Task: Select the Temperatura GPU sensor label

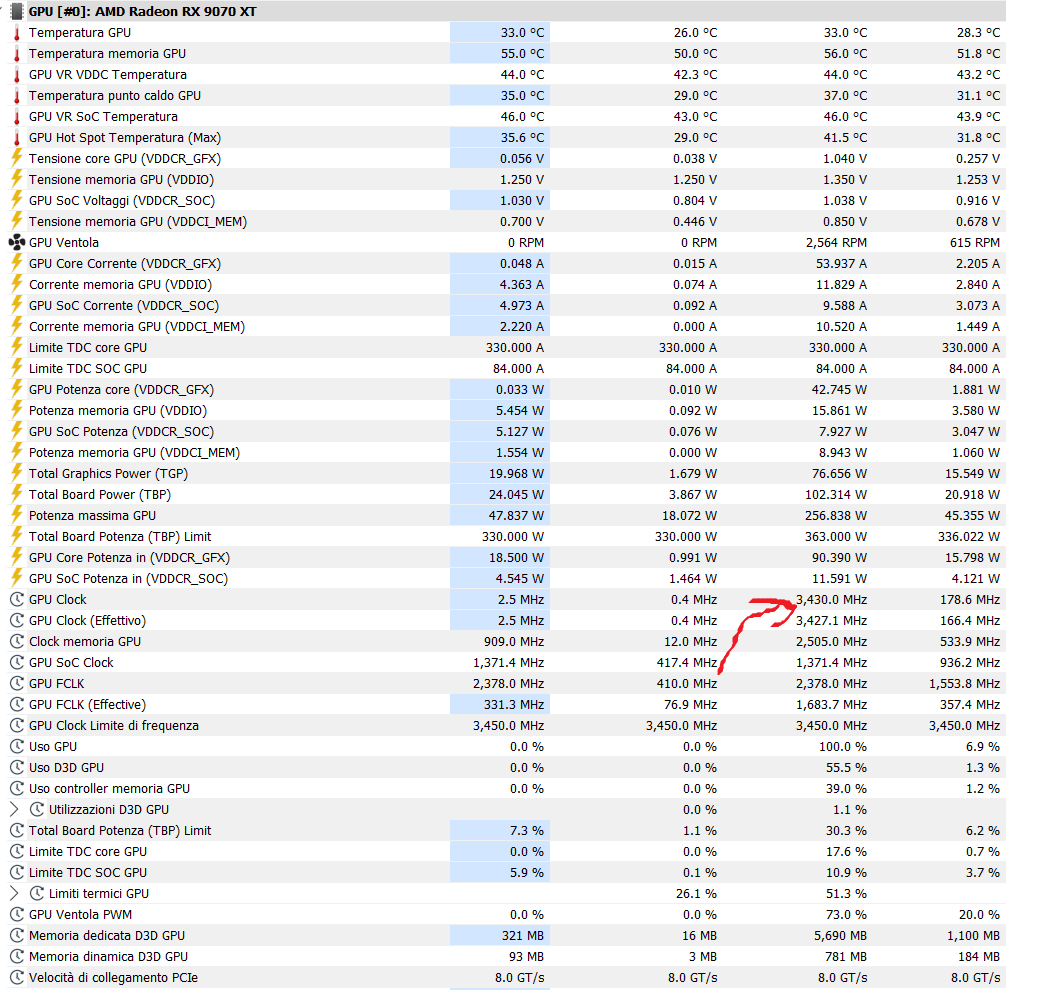Action: pyautogui.click(x=80, y=32)
